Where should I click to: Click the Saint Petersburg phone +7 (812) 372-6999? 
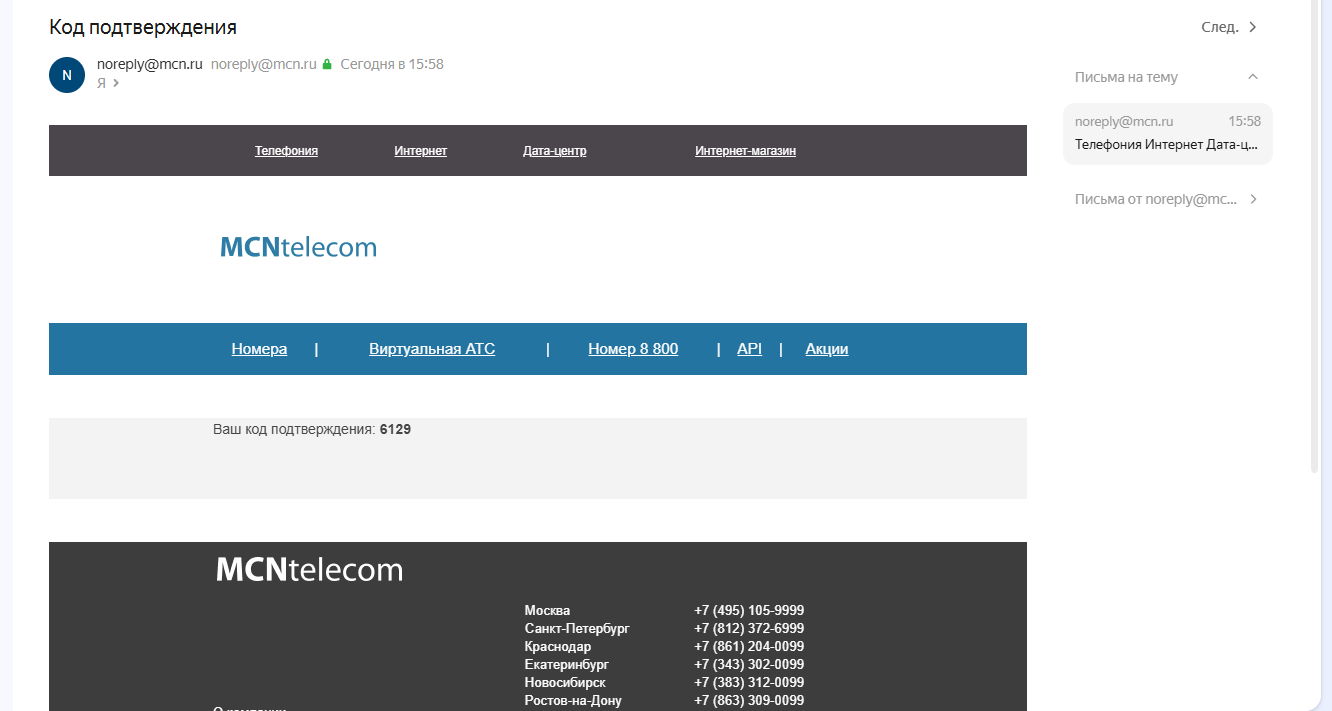point(749,628)
